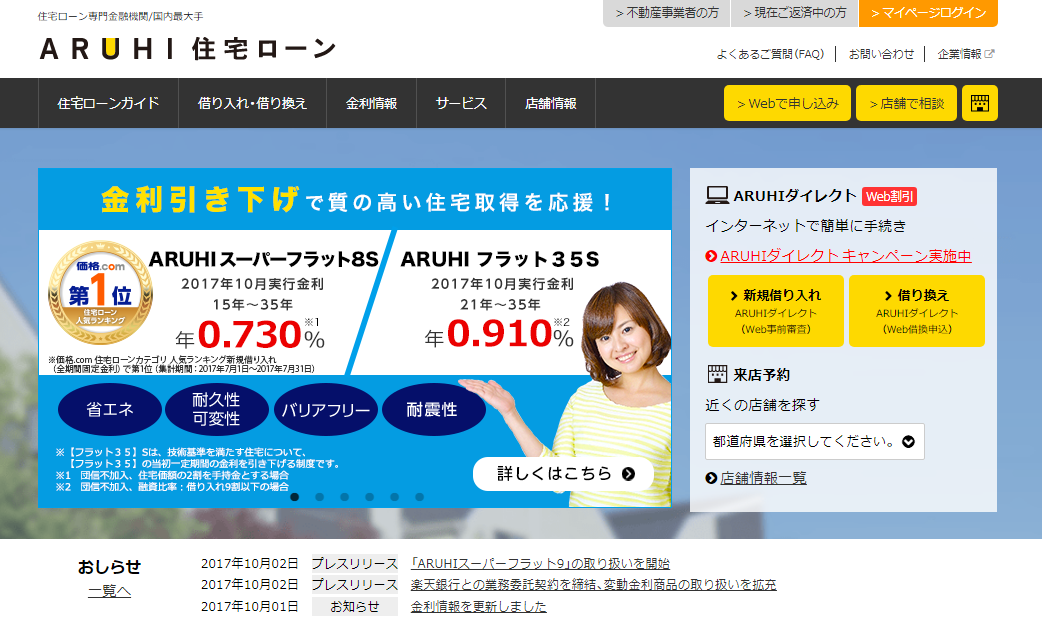Select the 不動産事業者の方 tab
The image size is (1042, 627).
[667, 13]
